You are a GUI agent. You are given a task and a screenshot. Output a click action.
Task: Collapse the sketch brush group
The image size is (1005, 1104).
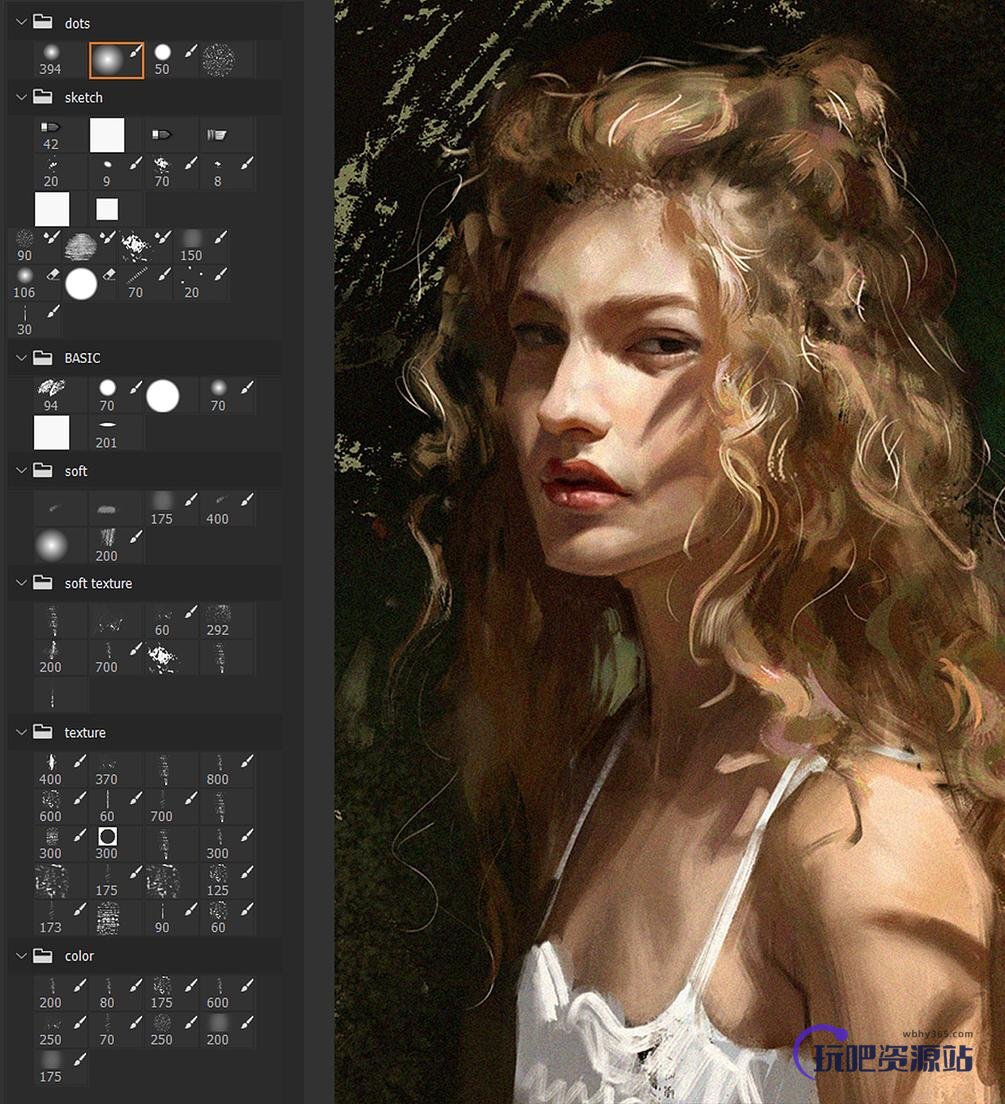click(x=21, y=97)
